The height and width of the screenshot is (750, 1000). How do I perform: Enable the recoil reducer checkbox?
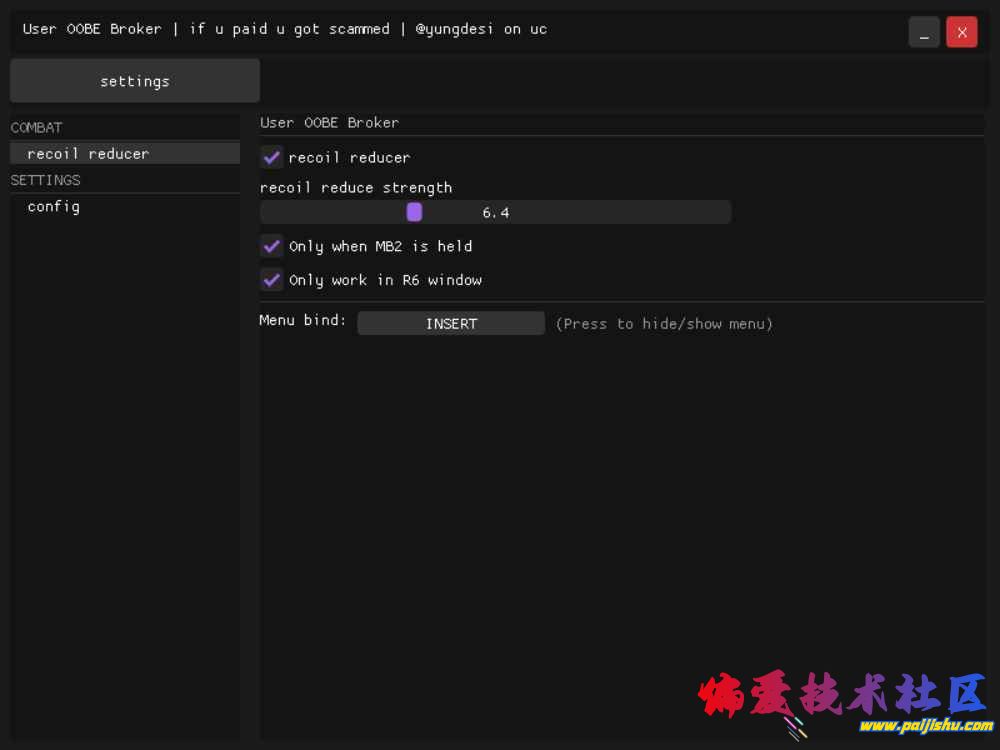[271, 157]
